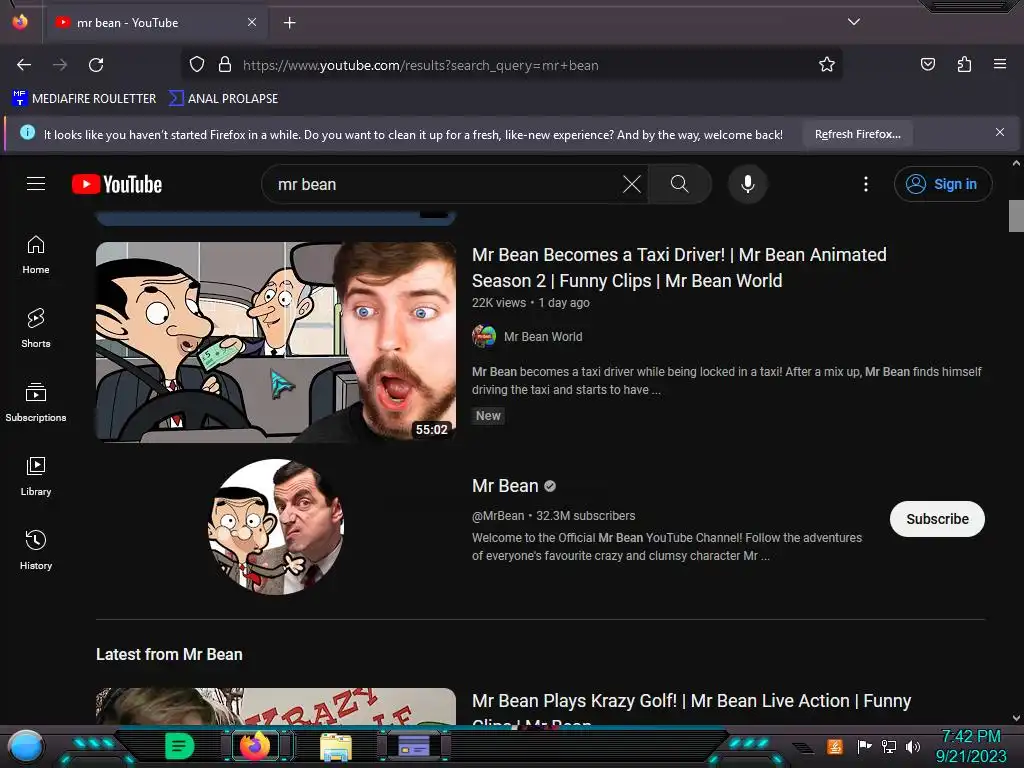
Task: Click the address bar URL
Action: pos(421,65)
